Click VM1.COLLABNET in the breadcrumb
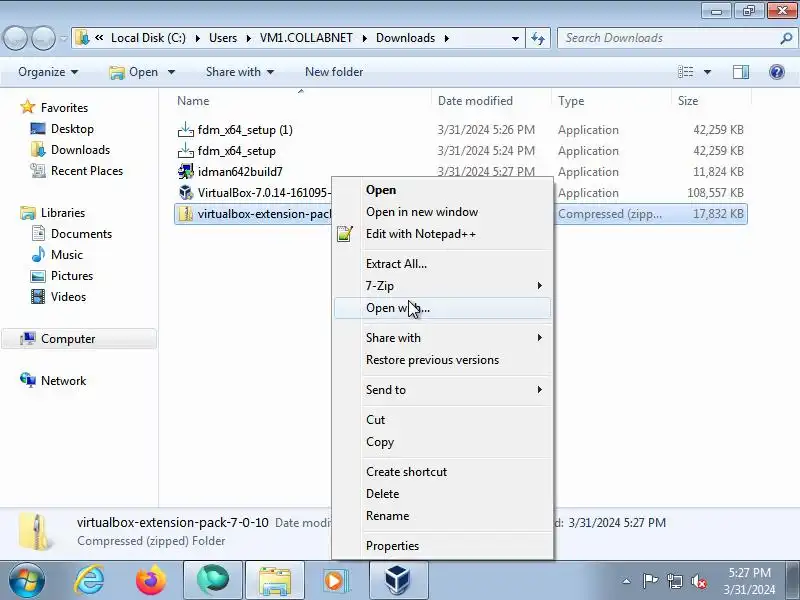The width and height of the screenshot is (800, 600). (x=306, y=38)
